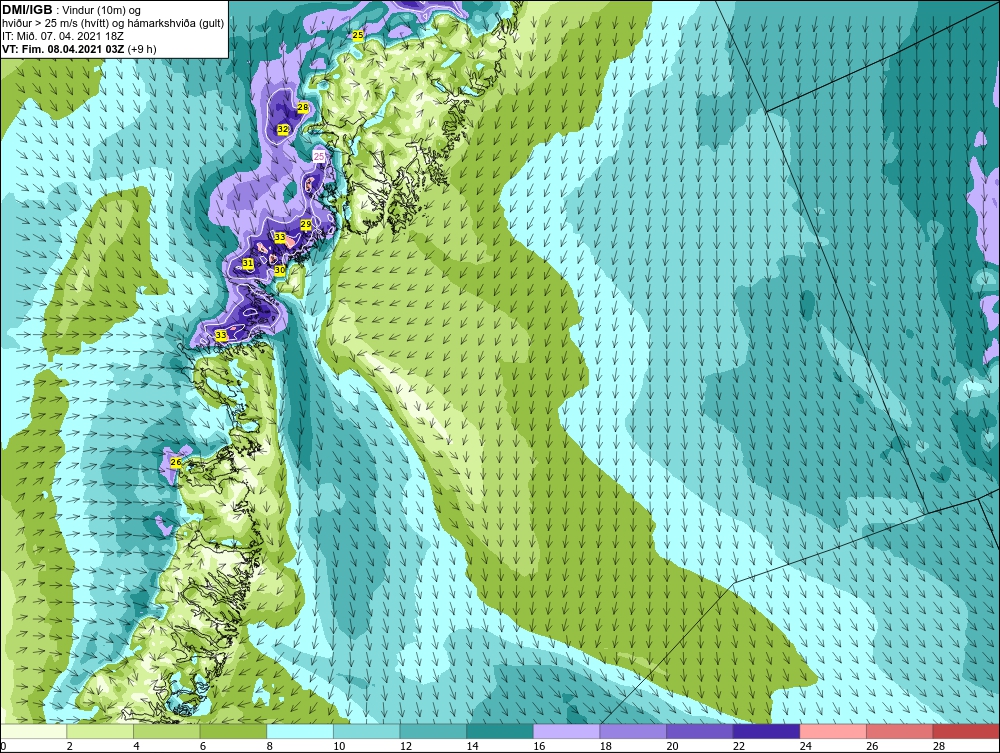Click the number 24 on the legend scale

(805, 746)
